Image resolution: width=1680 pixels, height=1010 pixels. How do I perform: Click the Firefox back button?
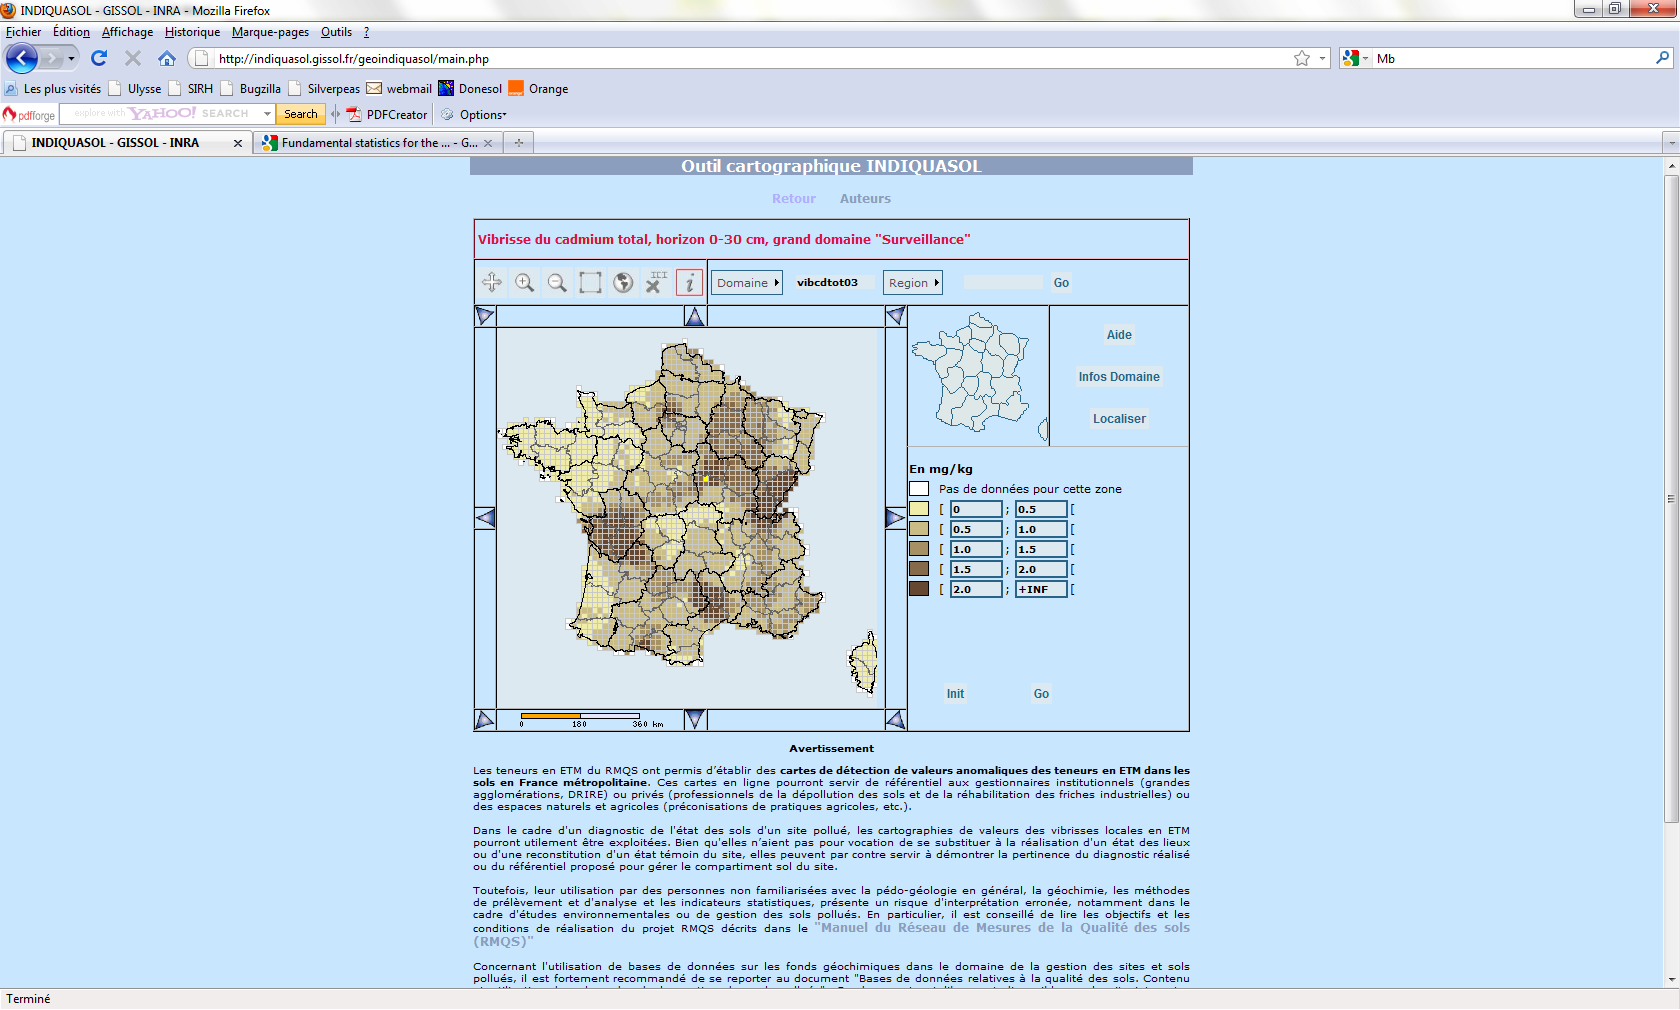(22, 58)
